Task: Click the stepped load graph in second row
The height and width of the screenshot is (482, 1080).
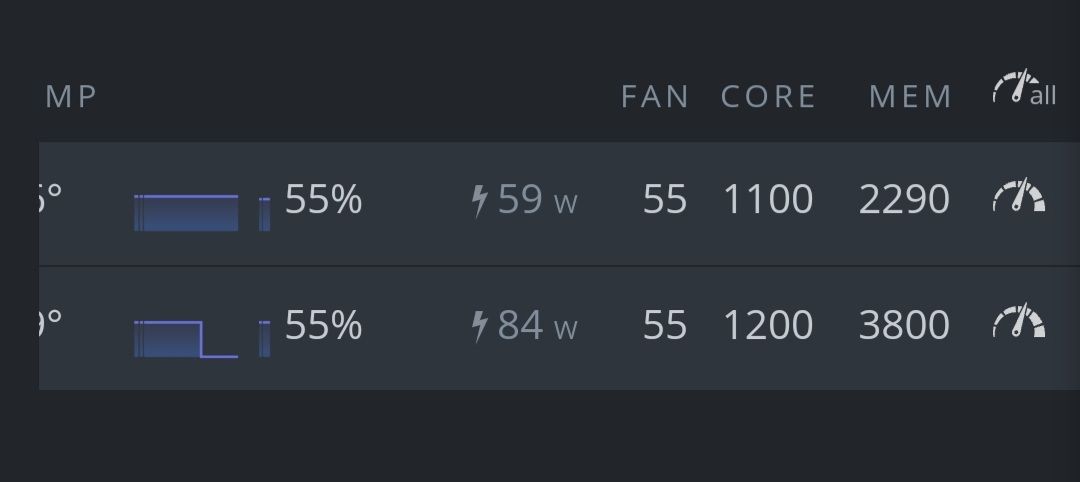Action: 186,339
